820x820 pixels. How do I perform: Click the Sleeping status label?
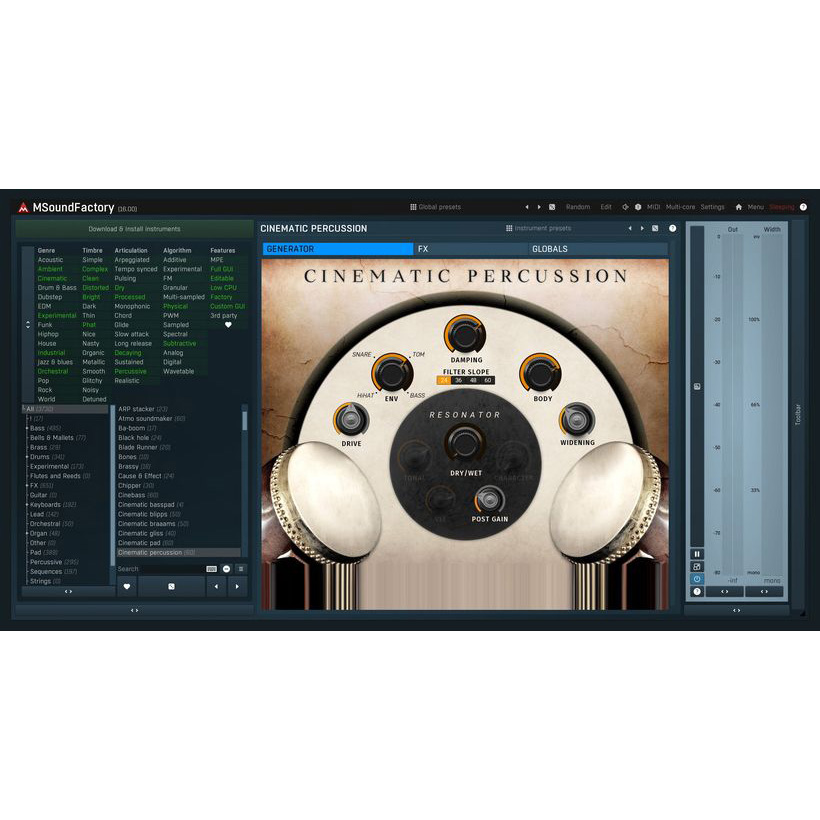(781, 207)
